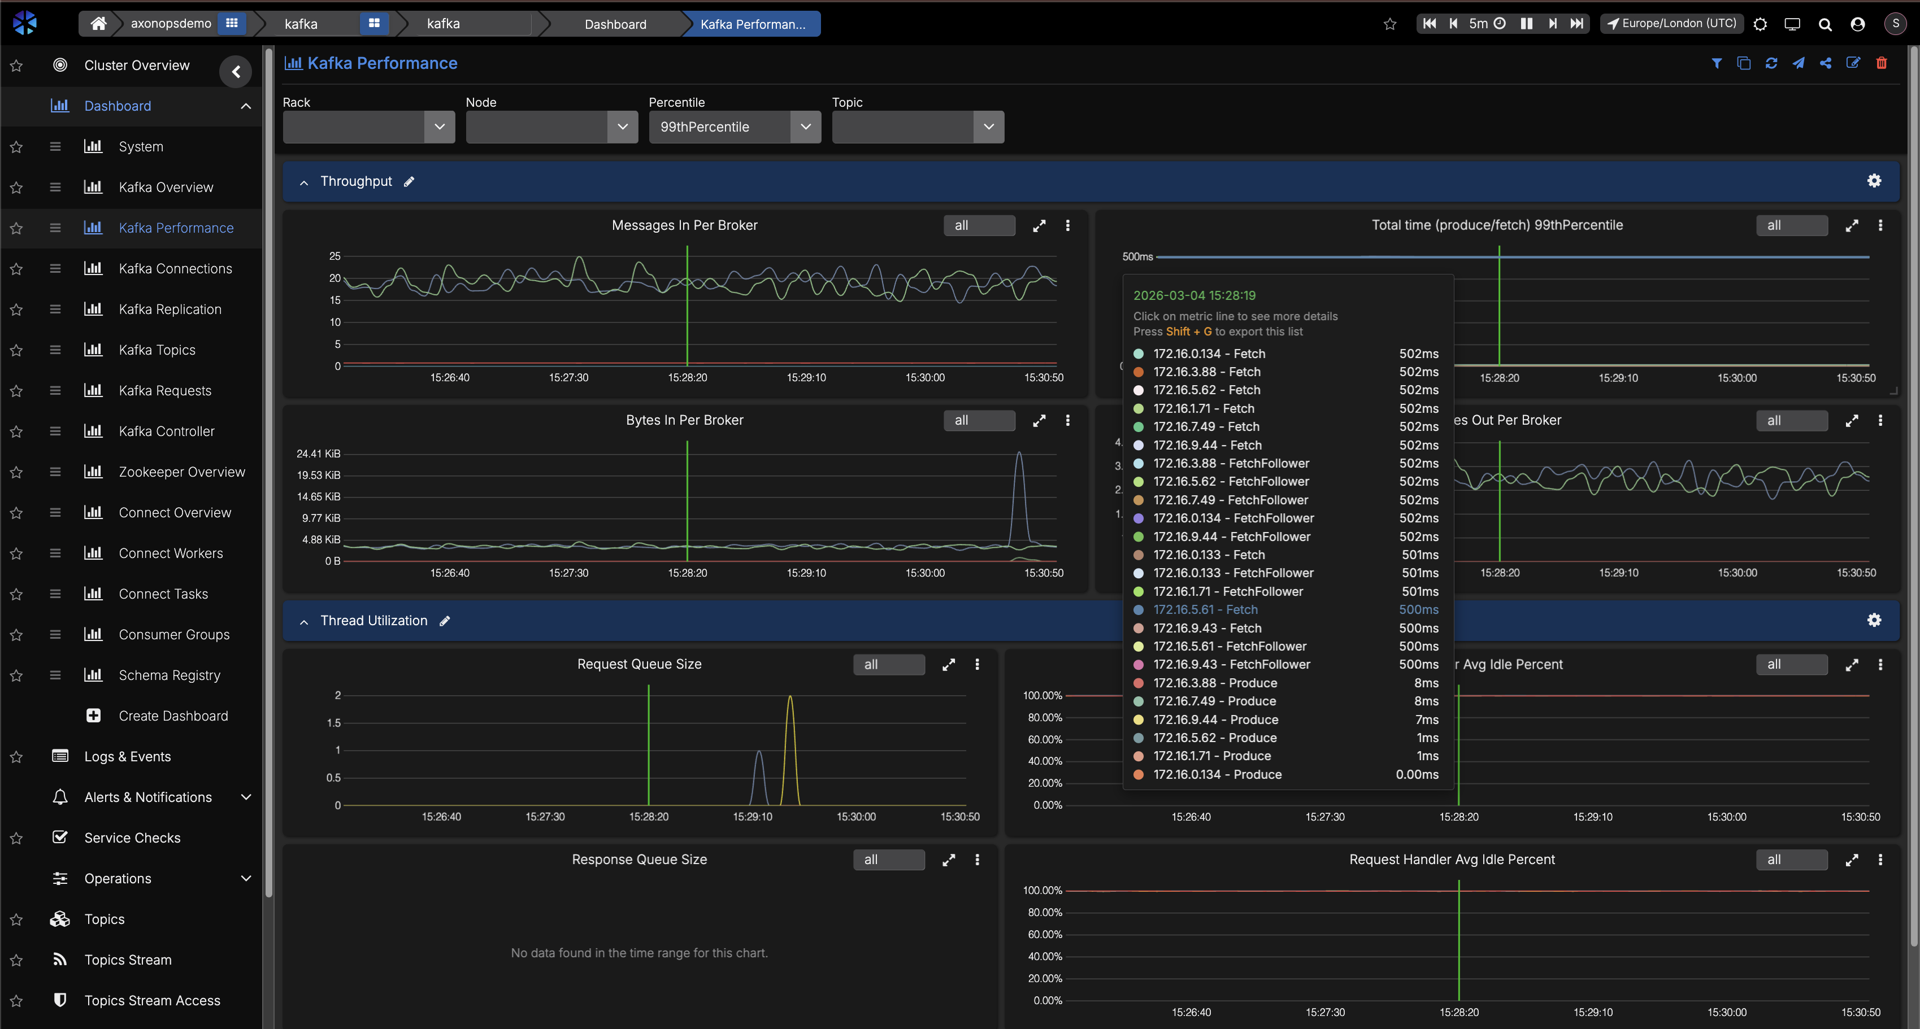This screenshot has height=1029, width=1920.
Task: Open the Percentile dropdown
Action: (x=734, y=127)
